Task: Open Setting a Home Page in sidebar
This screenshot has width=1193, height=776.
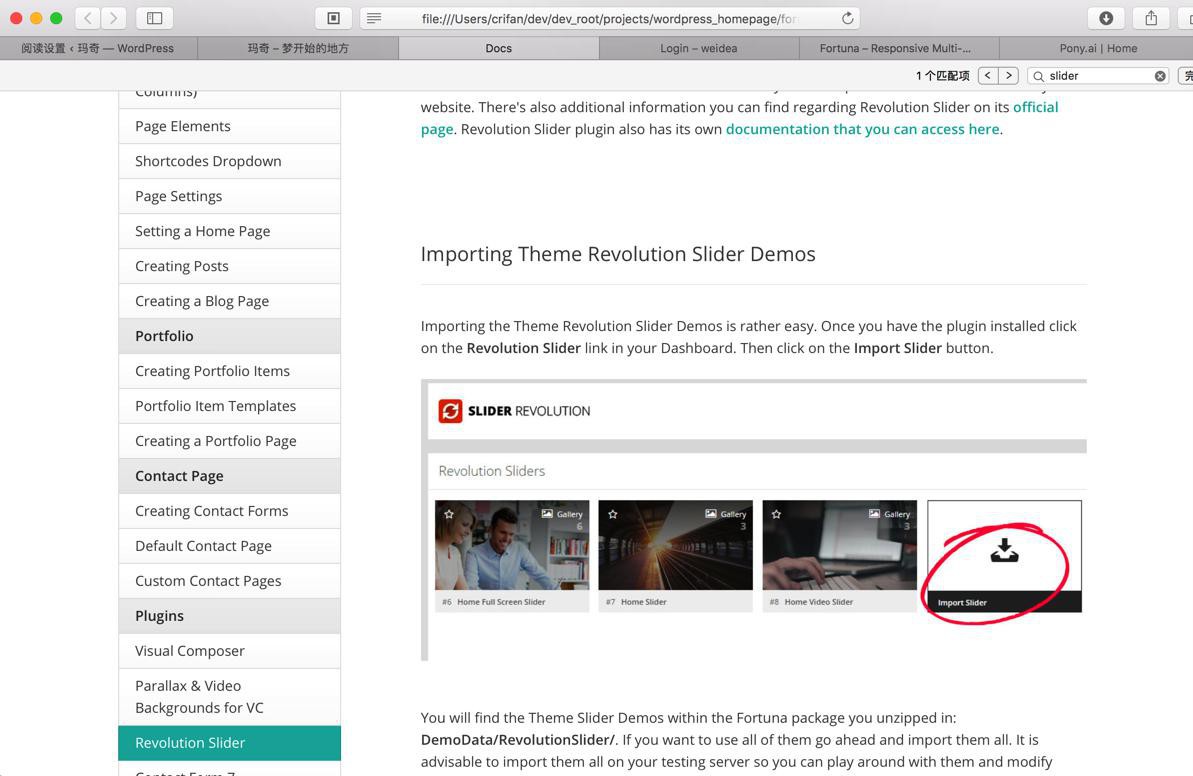Action: coord(230,231)
